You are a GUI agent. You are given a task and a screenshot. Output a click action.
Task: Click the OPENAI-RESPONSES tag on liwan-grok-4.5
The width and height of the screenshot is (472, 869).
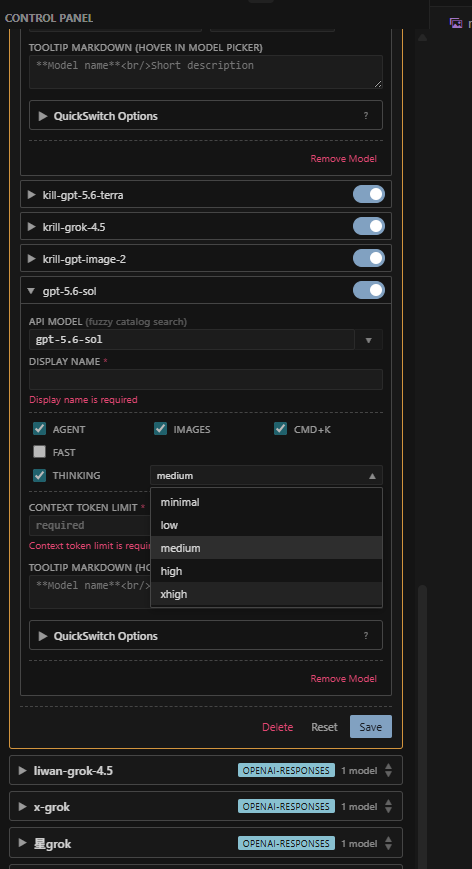point(286,770)
